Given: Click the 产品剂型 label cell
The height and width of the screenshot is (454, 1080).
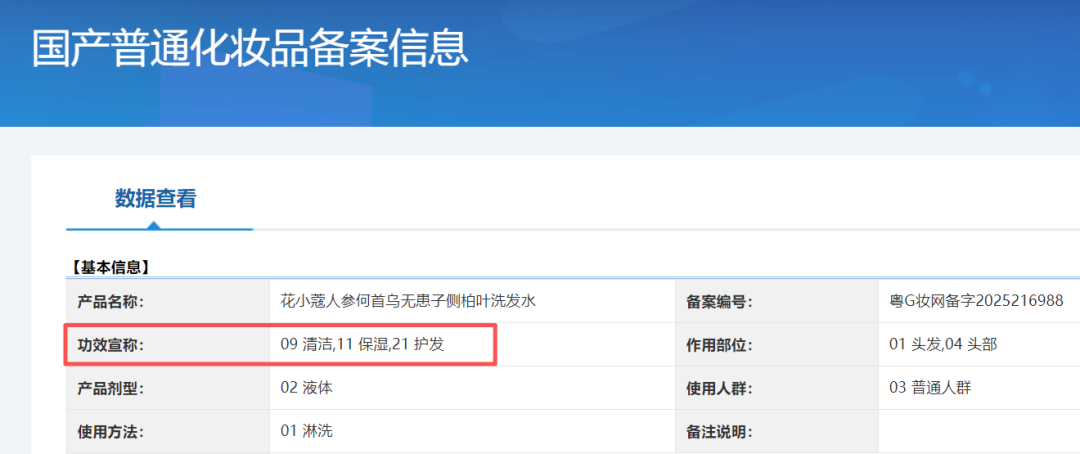Looking at the screenshot, I should (111, 388).
